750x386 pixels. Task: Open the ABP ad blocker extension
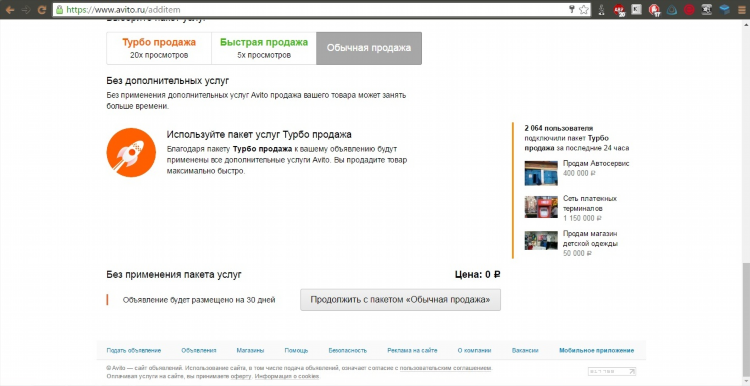pos(619,10)
